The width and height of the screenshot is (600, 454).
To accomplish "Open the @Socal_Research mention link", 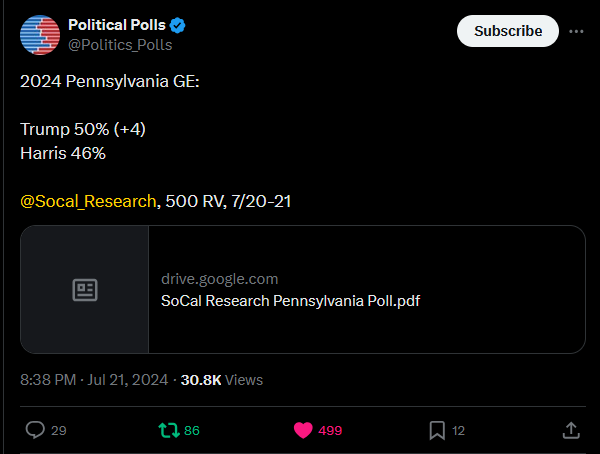I will click(x=88, y=202).
